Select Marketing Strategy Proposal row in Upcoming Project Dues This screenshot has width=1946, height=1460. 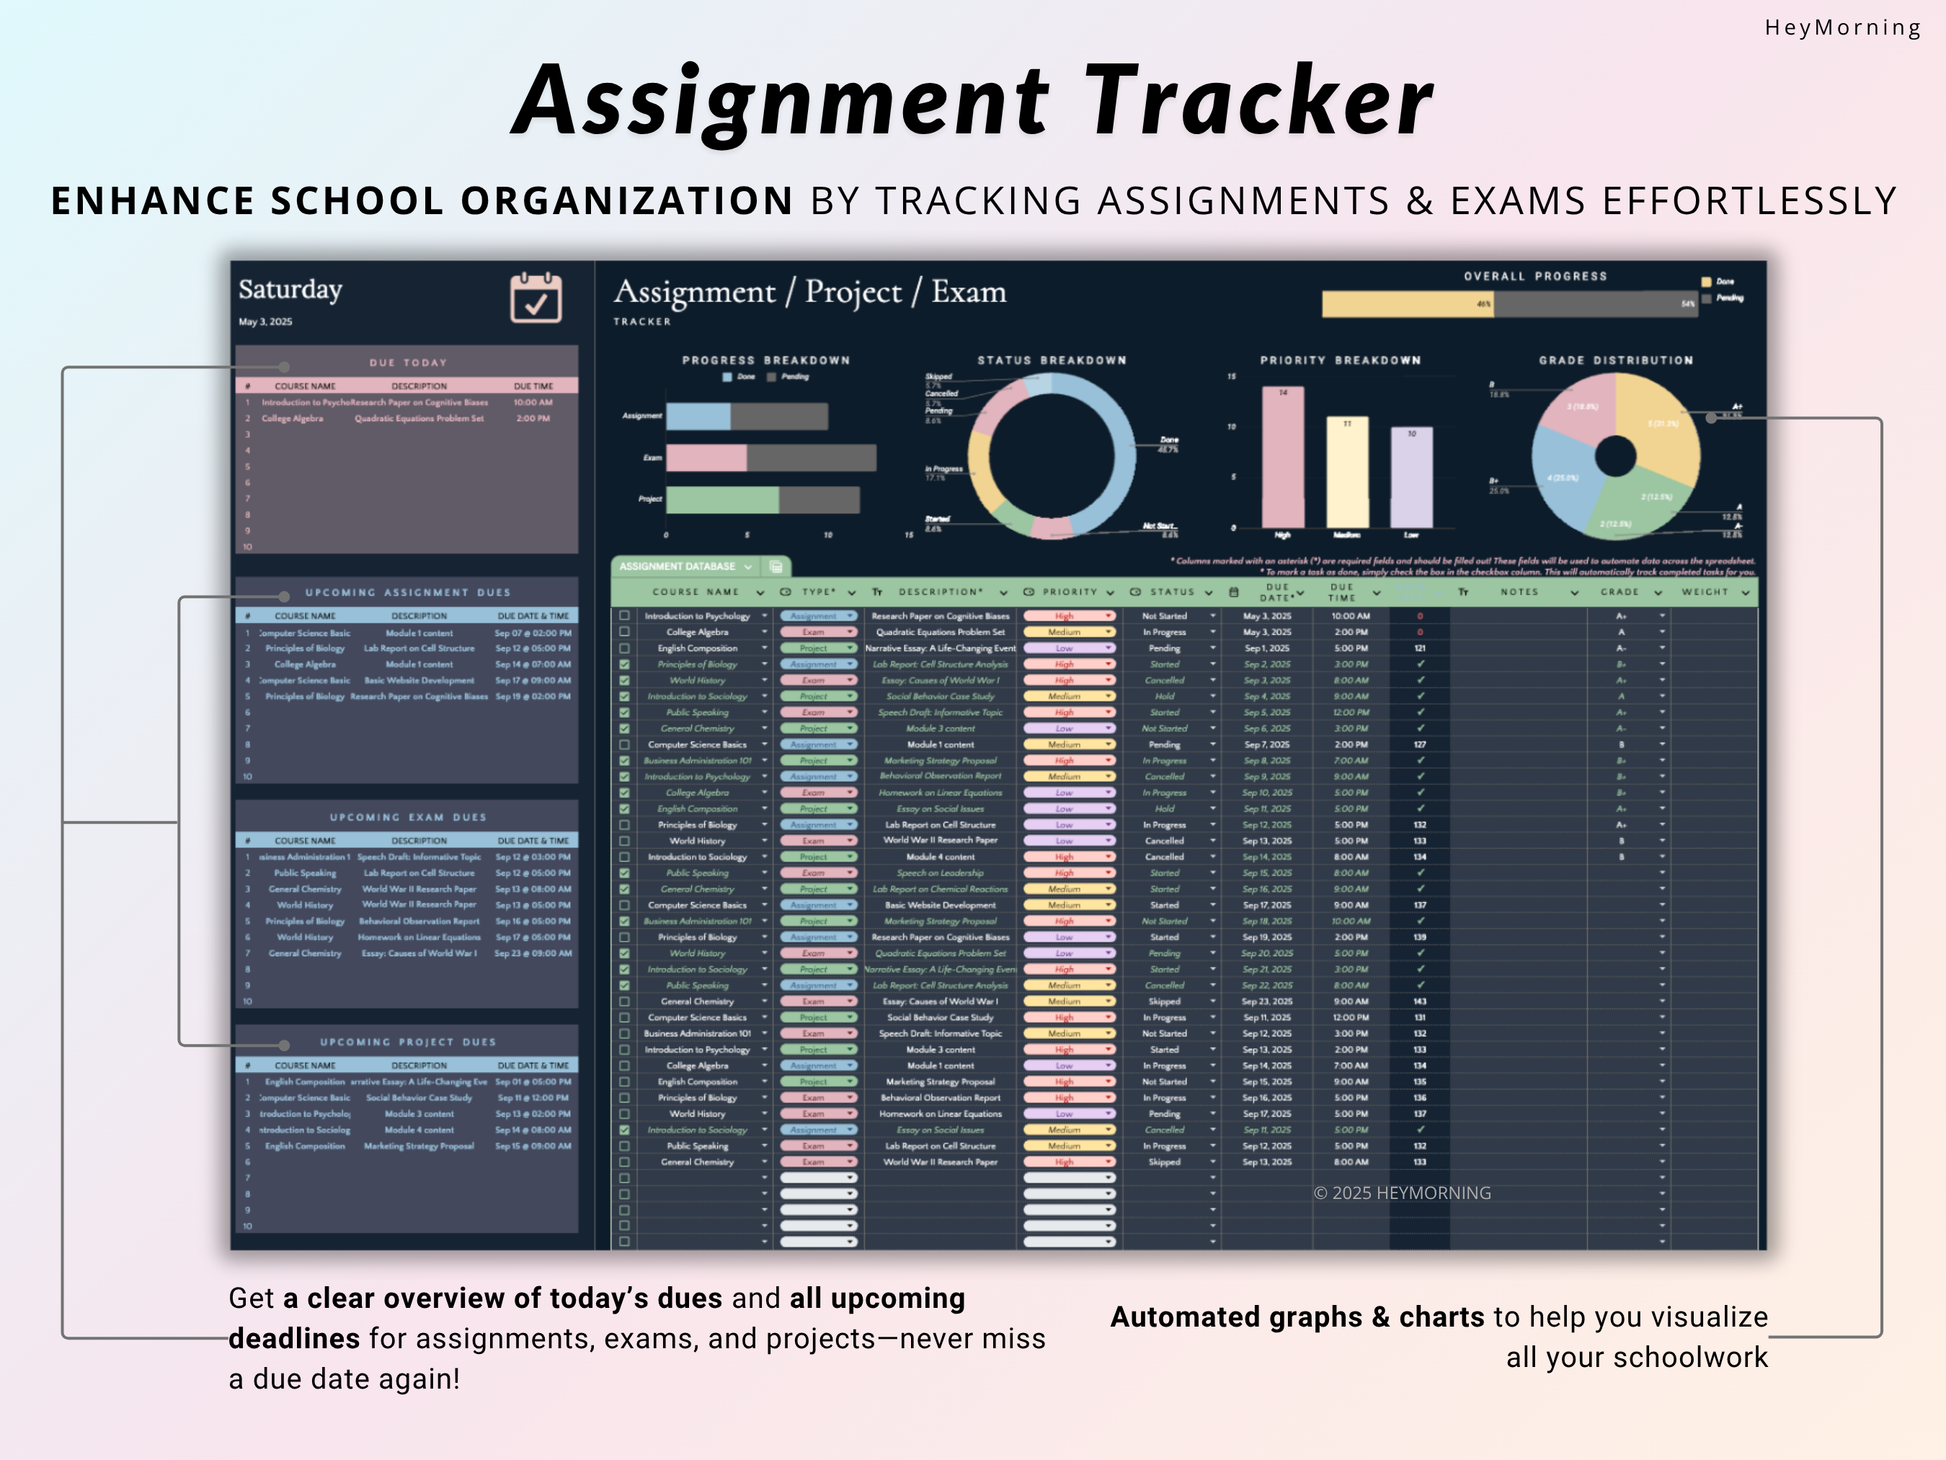407,1146
